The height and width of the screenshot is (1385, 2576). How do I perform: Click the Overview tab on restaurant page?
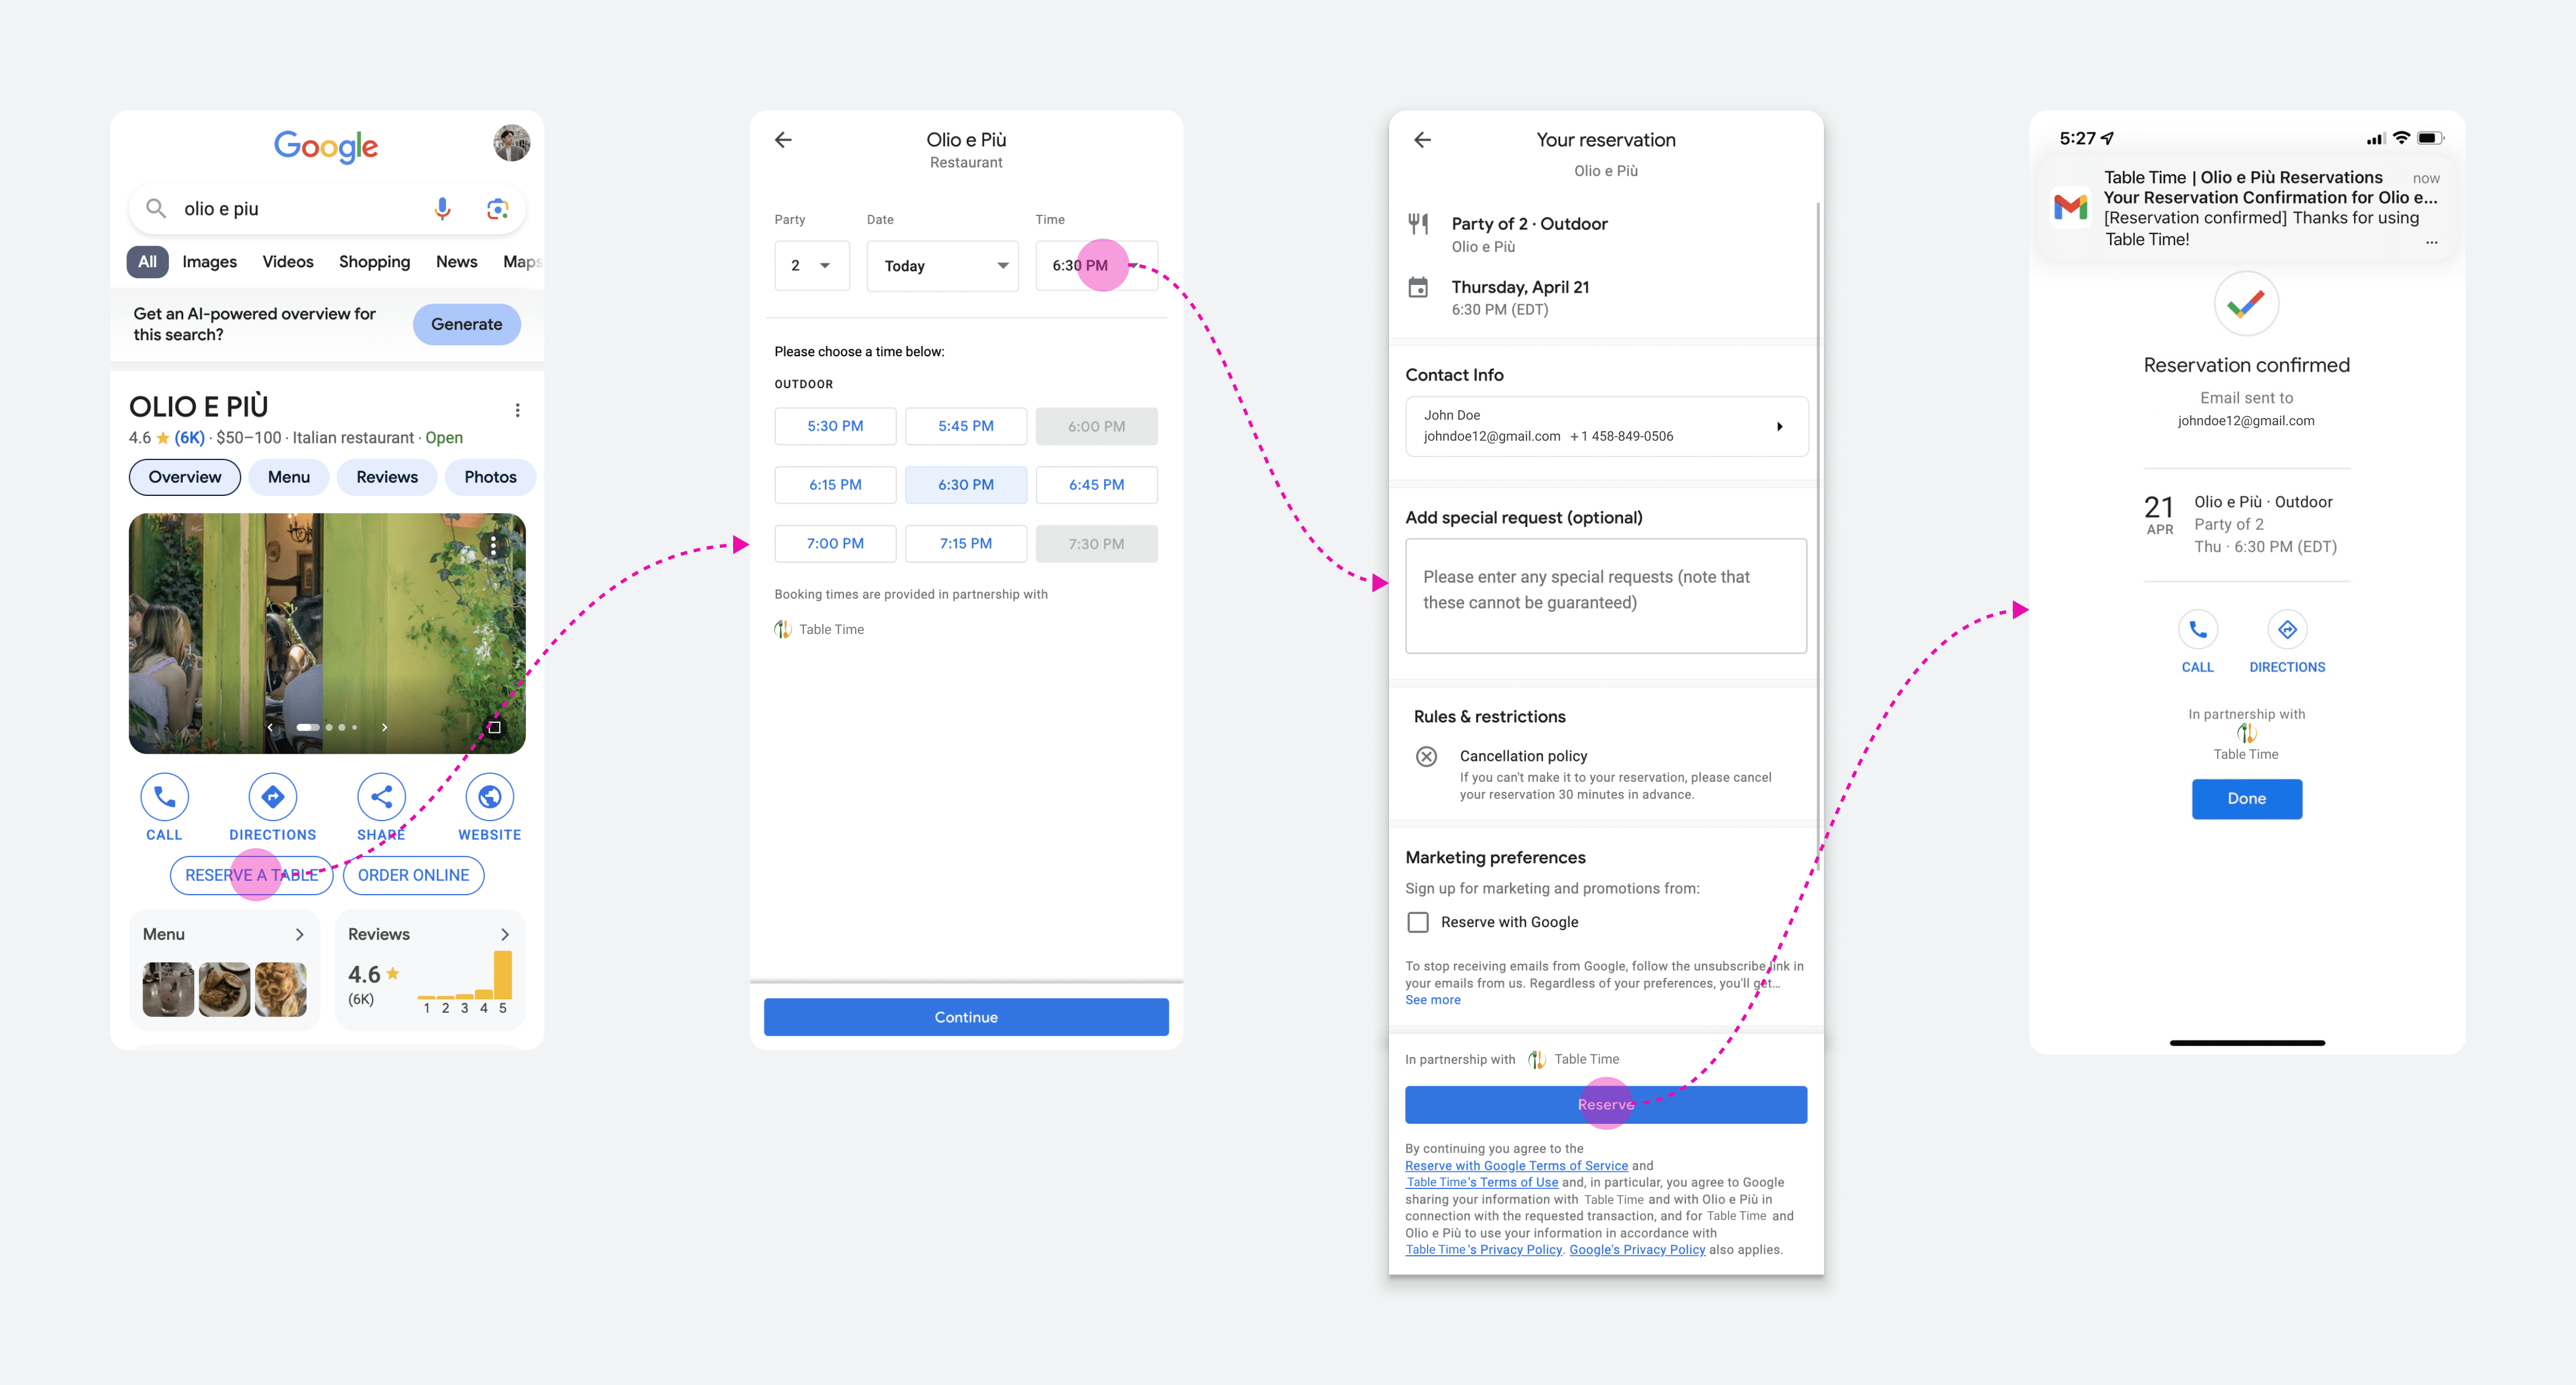click(x=184, y=476)
